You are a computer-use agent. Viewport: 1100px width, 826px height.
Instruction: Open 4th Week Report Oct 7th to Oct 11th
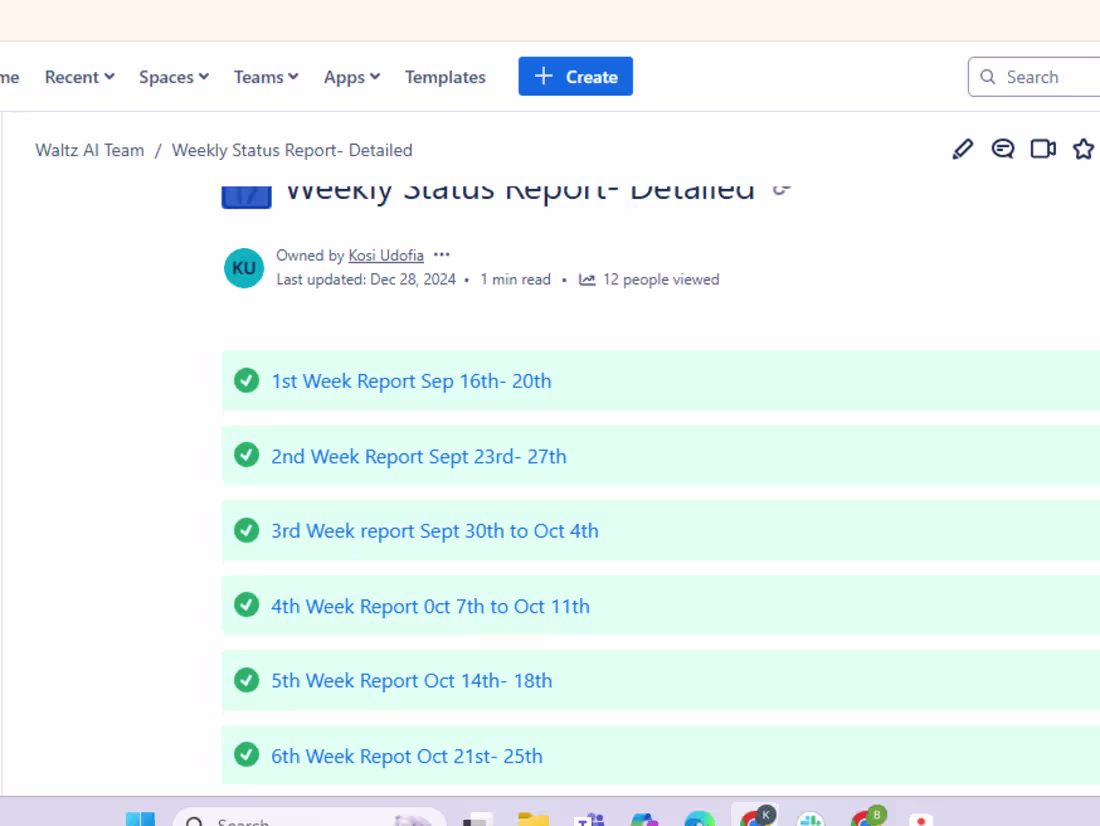[x=430, y=606]
